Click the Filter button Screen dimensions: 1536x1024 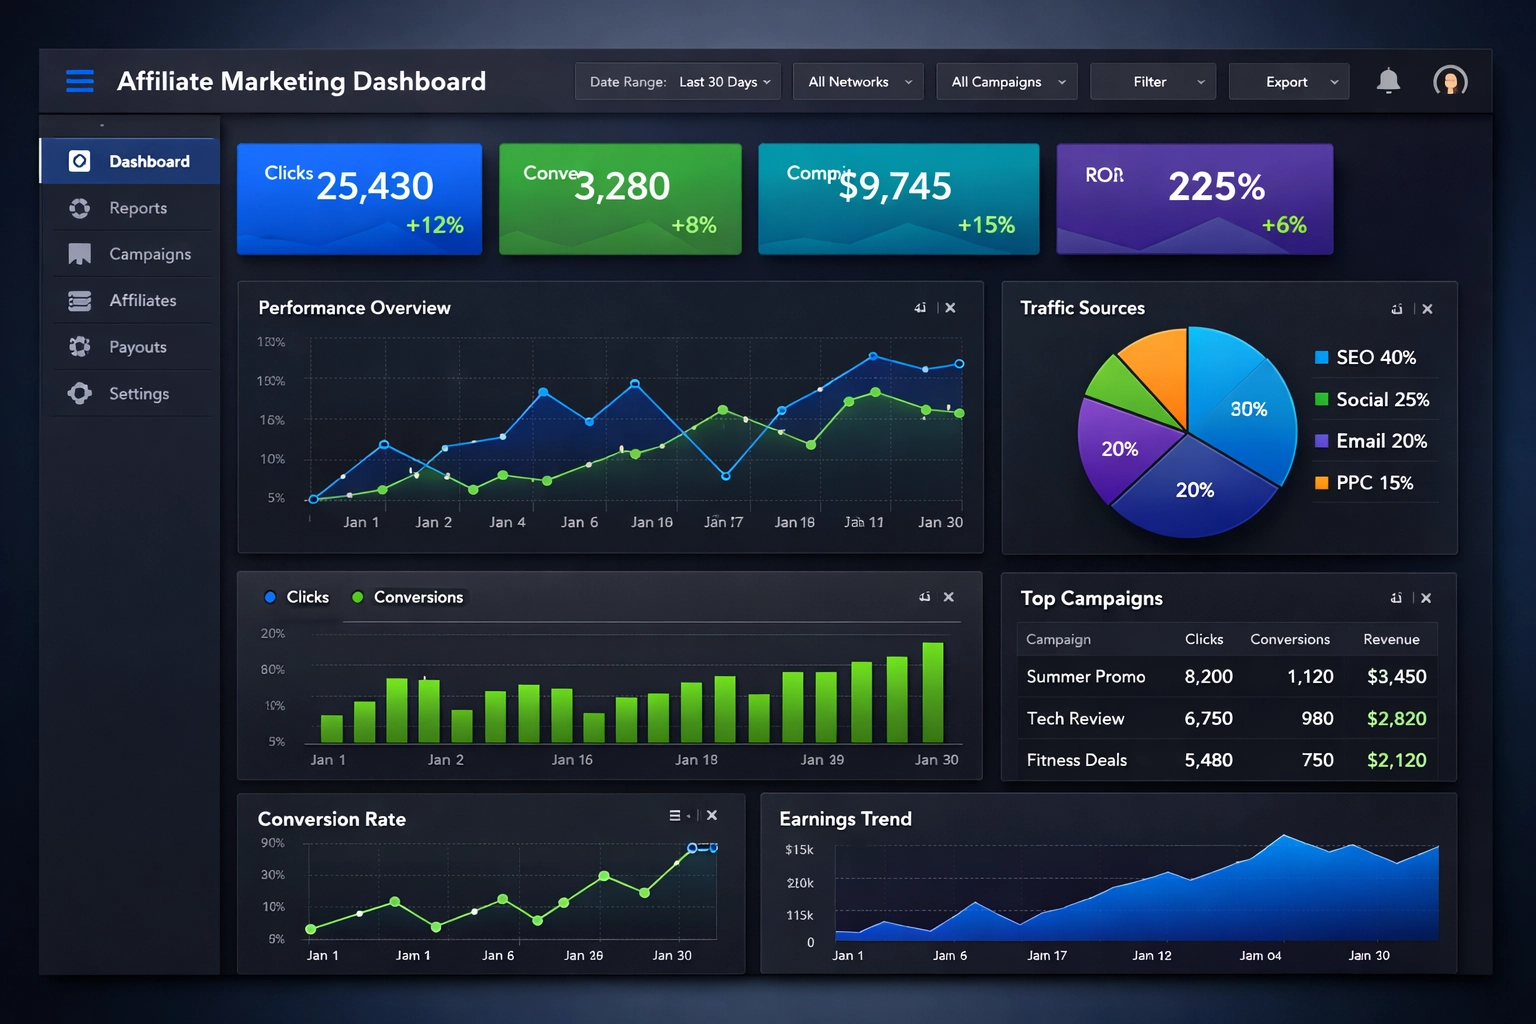pyautogui.click(x=1152, y=82)
